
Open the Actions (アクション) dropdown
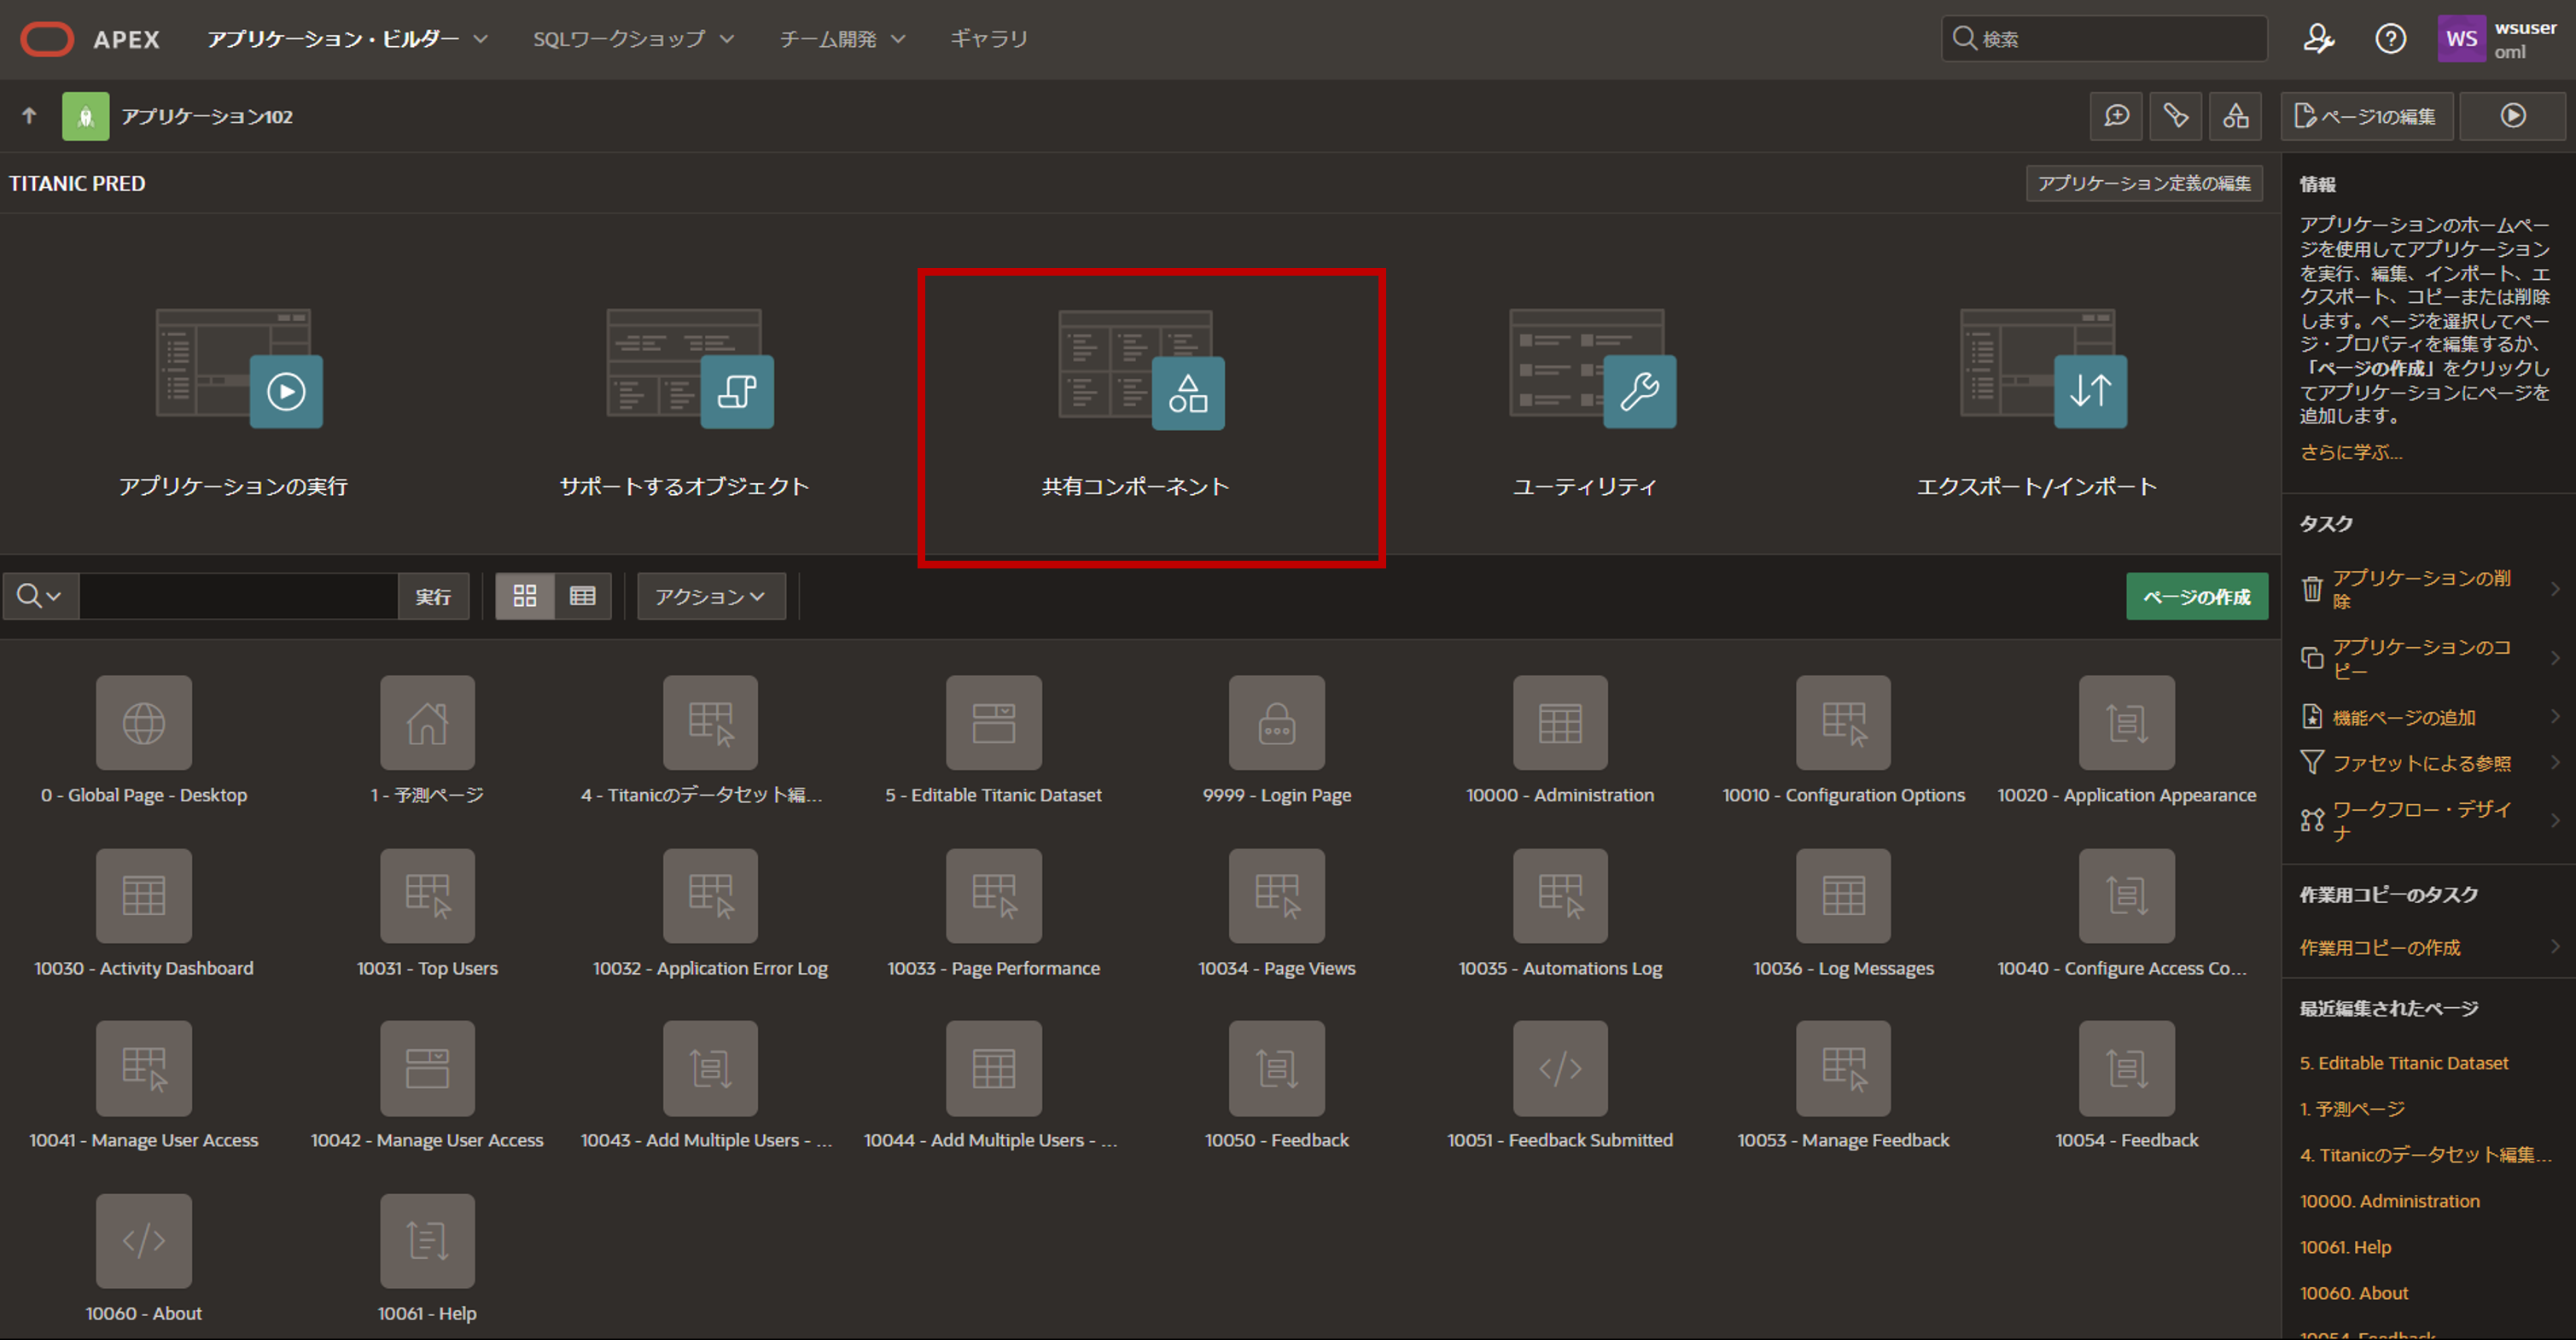click(710, 597)
